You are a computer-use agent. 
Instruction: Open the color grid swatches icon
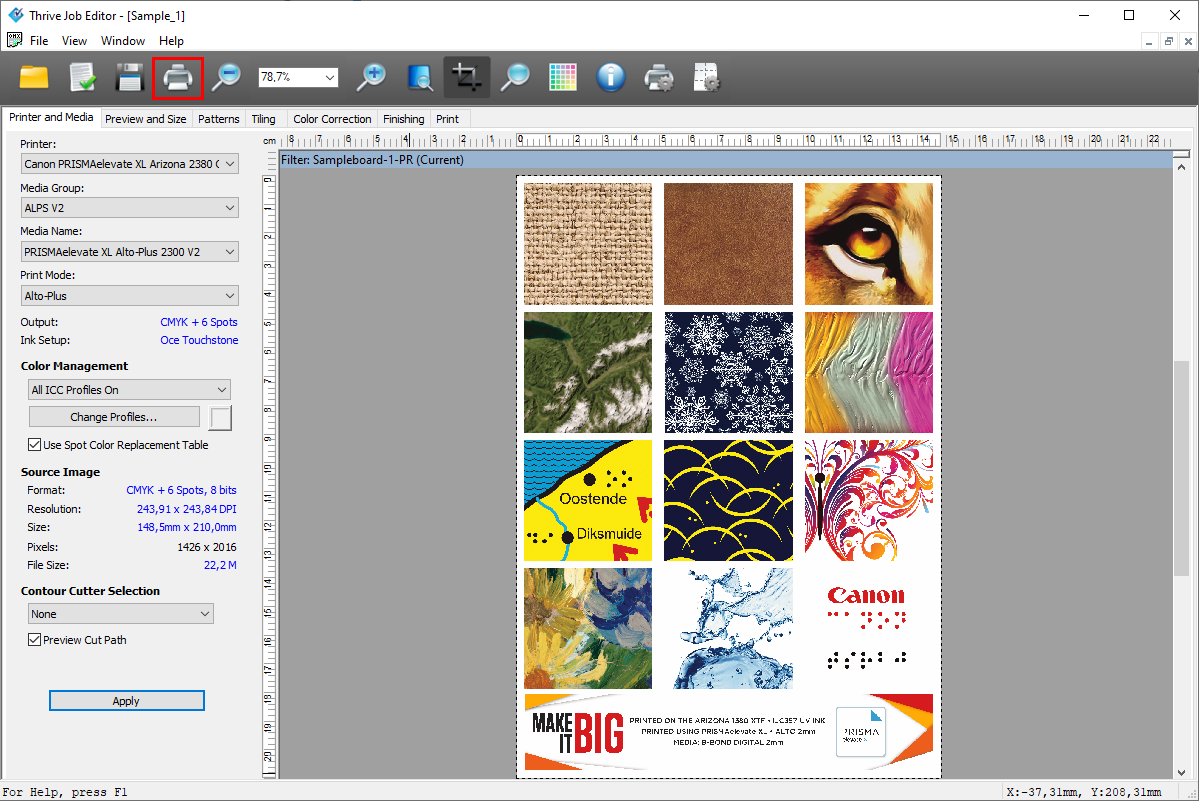pyautogui.click(x=563, y=78)
